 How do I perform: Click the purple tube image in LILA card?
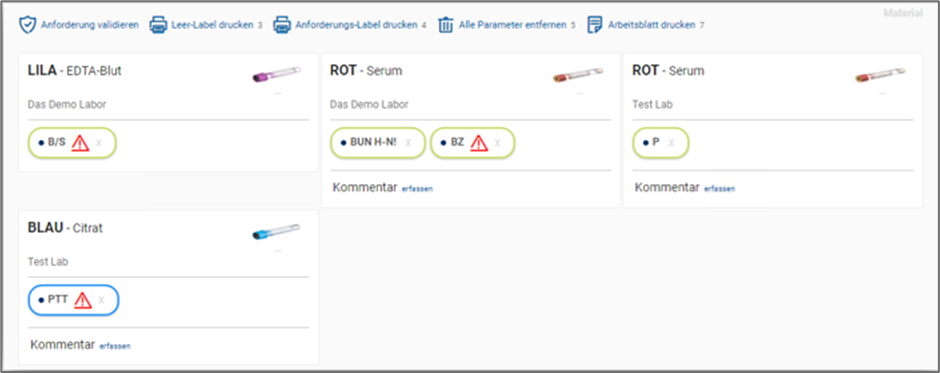[276, 74]
